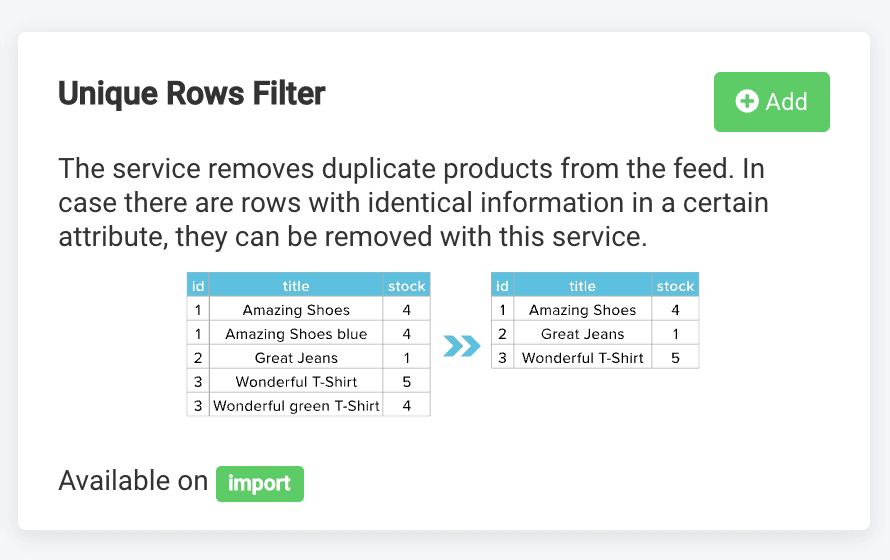Click the left table's id column header

[198, 286]
